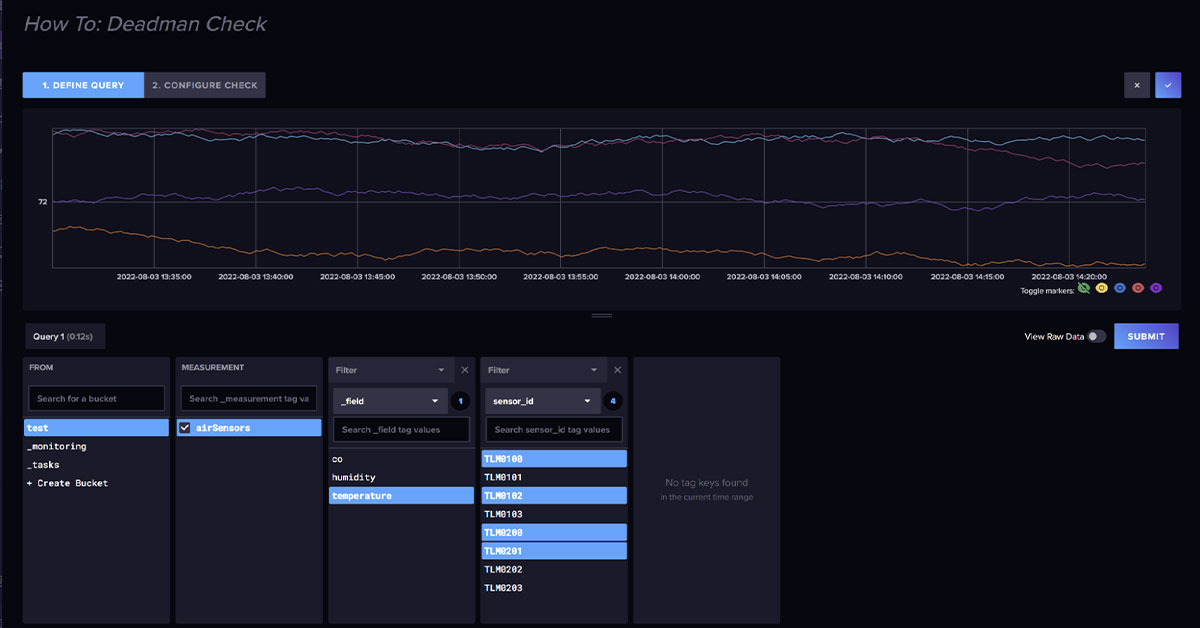The width and height of the screenshot is (1200, 628).
Task: Switch to the Configure Check tab
Action: coord(204,85)
